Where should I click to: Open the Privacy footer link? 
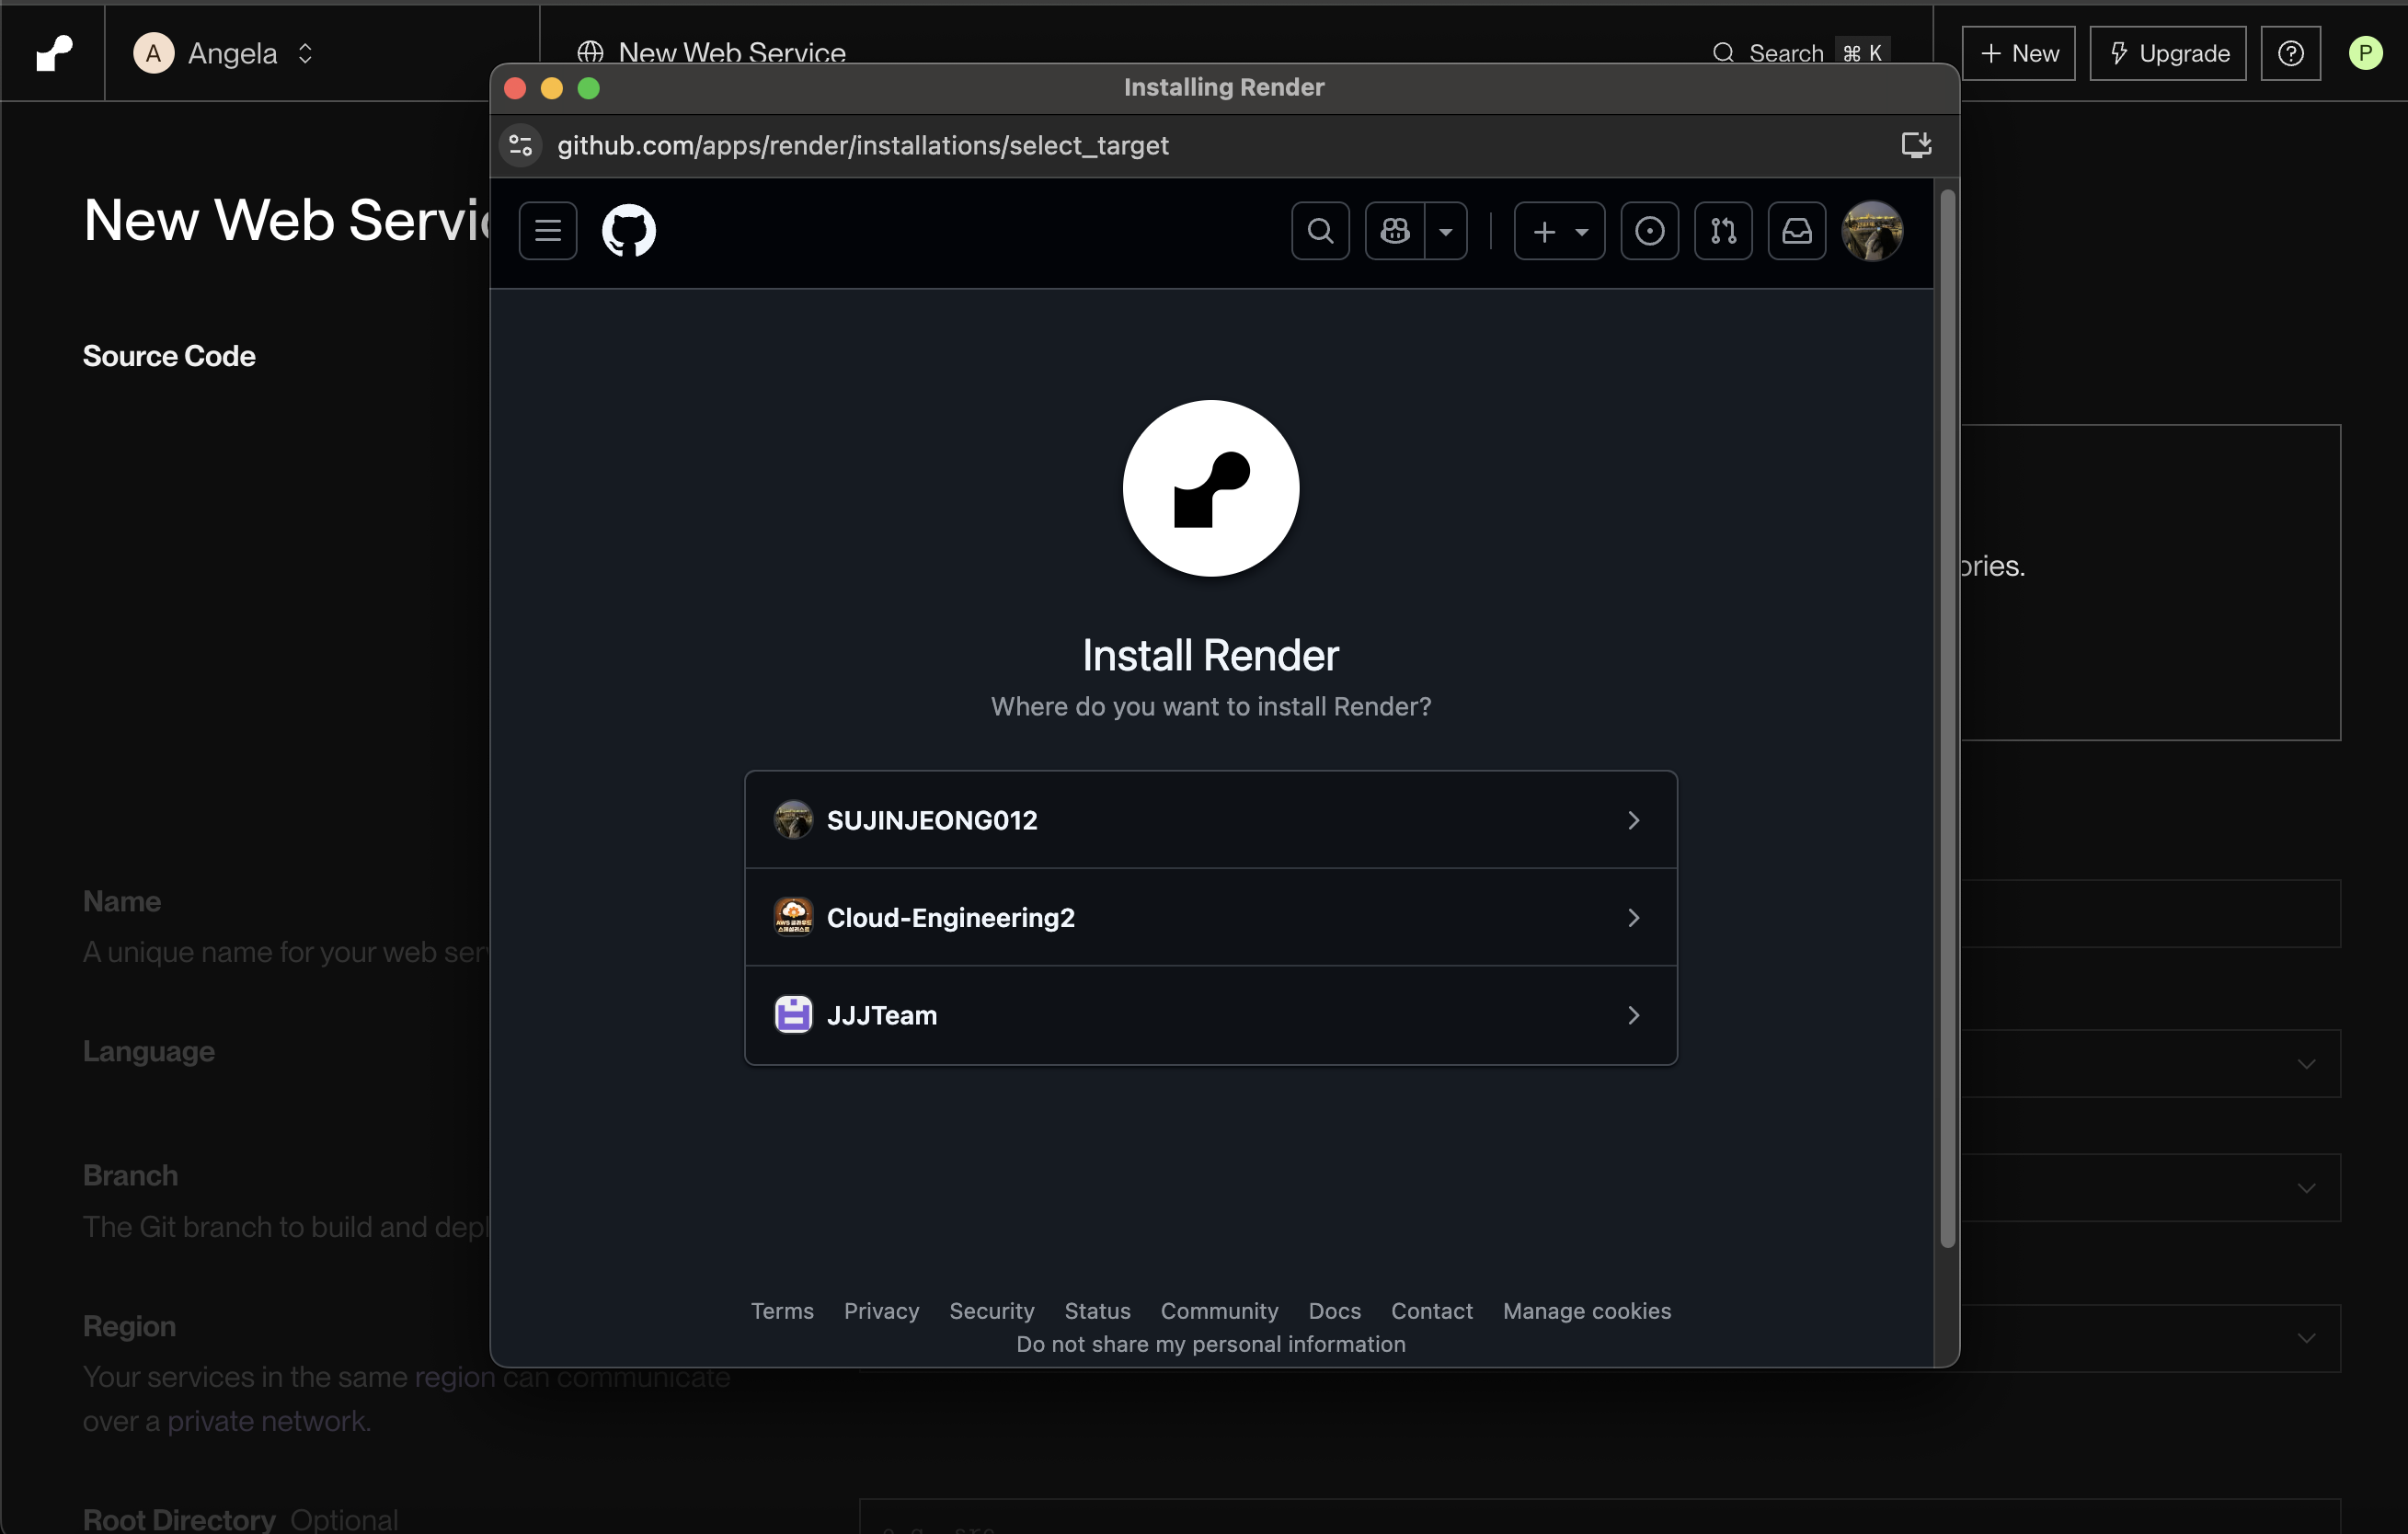point(880,1311)
